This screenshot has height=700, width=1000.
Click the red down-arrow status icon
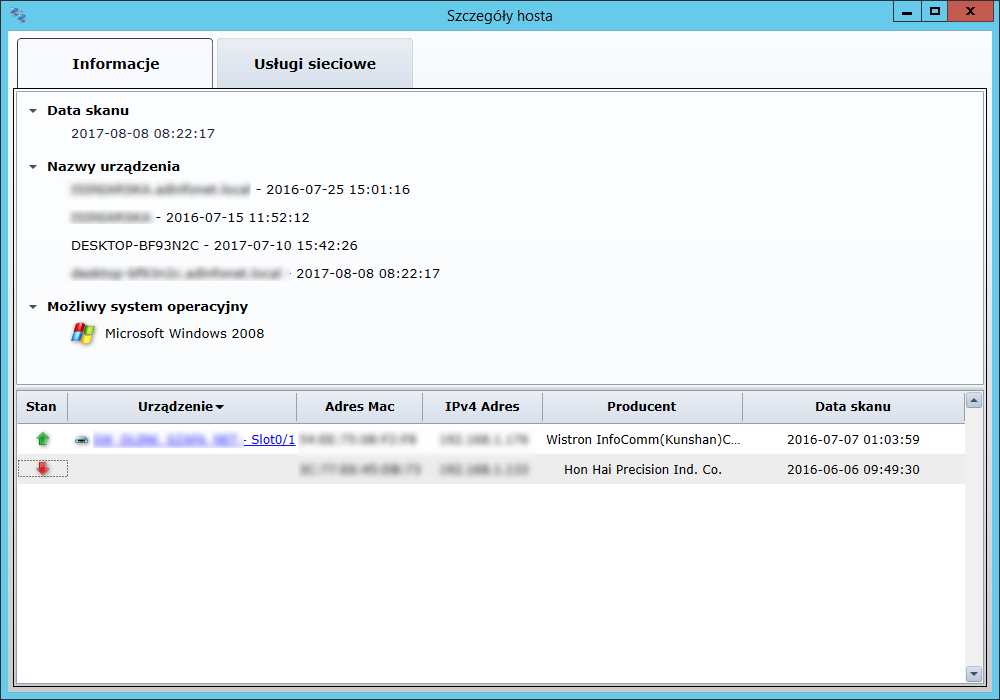coord(42,469)
